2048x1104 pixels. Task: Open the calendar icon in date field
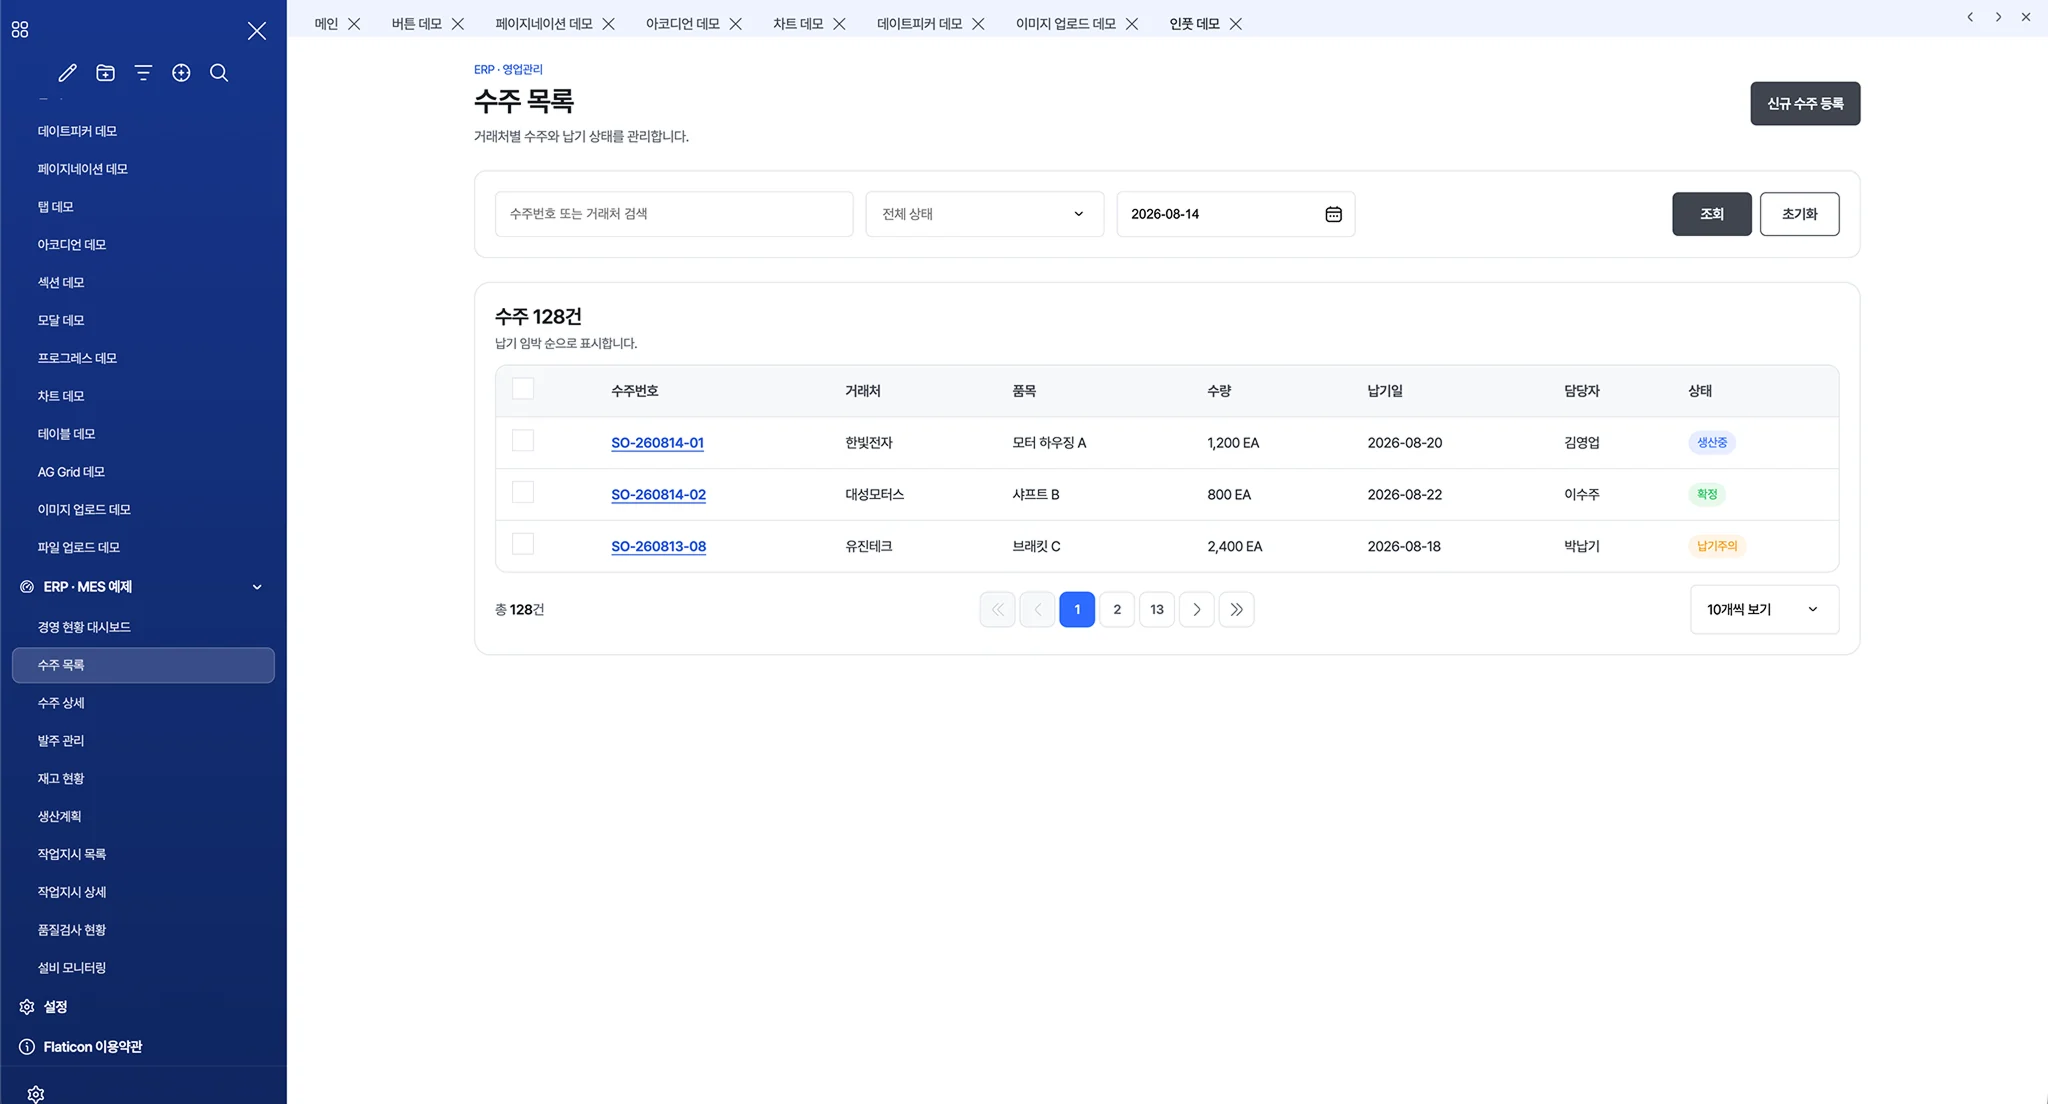1333,214
